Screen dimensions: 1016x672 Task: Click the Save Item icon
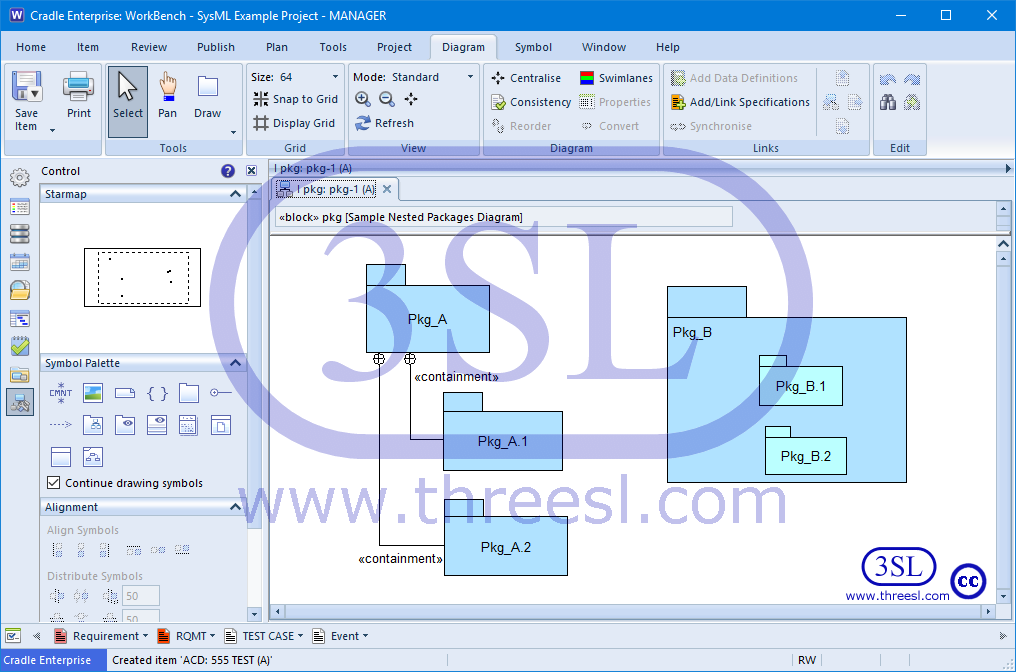pyautogui.click(x=27, y=87)
